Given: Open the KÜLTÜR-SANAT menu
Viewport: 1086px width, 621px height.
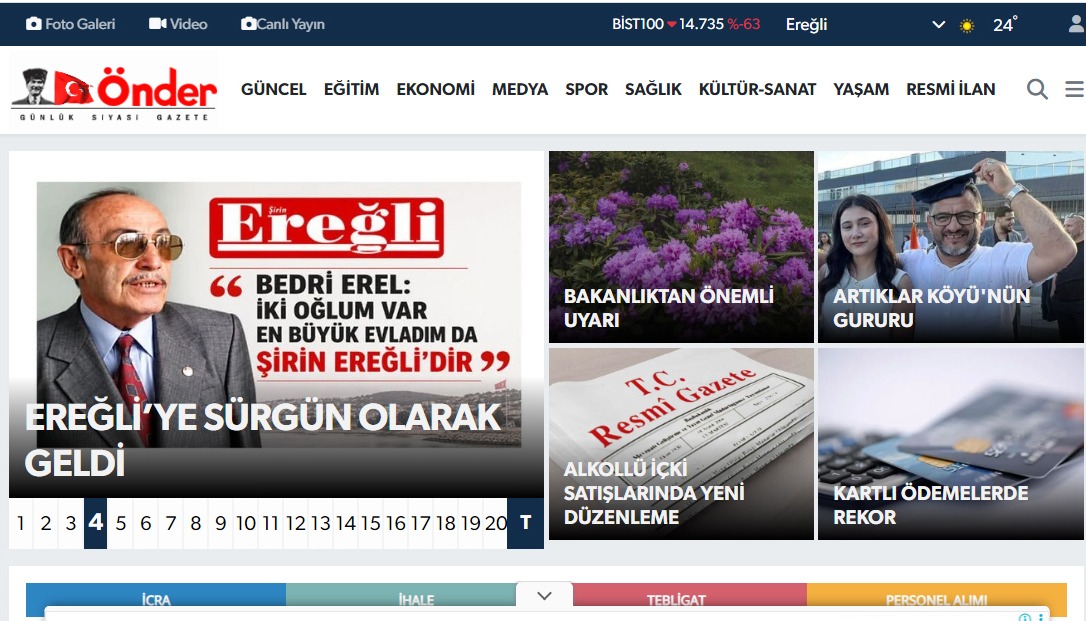Looking at the screenshot, I should [x=757, y=89].
